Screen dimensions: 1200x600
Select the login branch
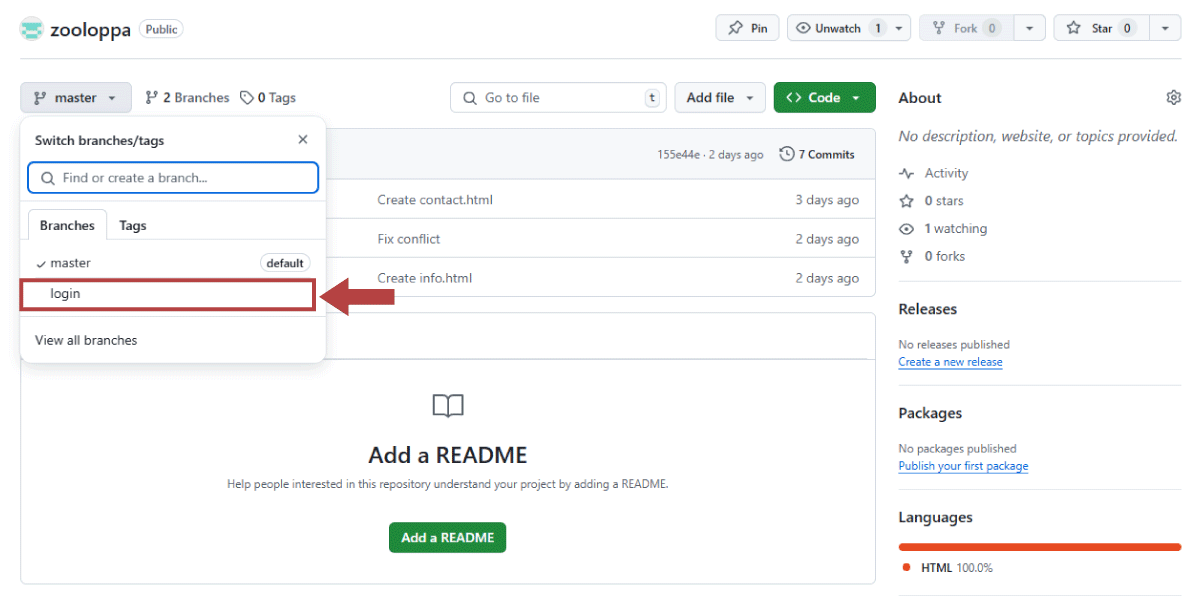[x=168, y=294]
